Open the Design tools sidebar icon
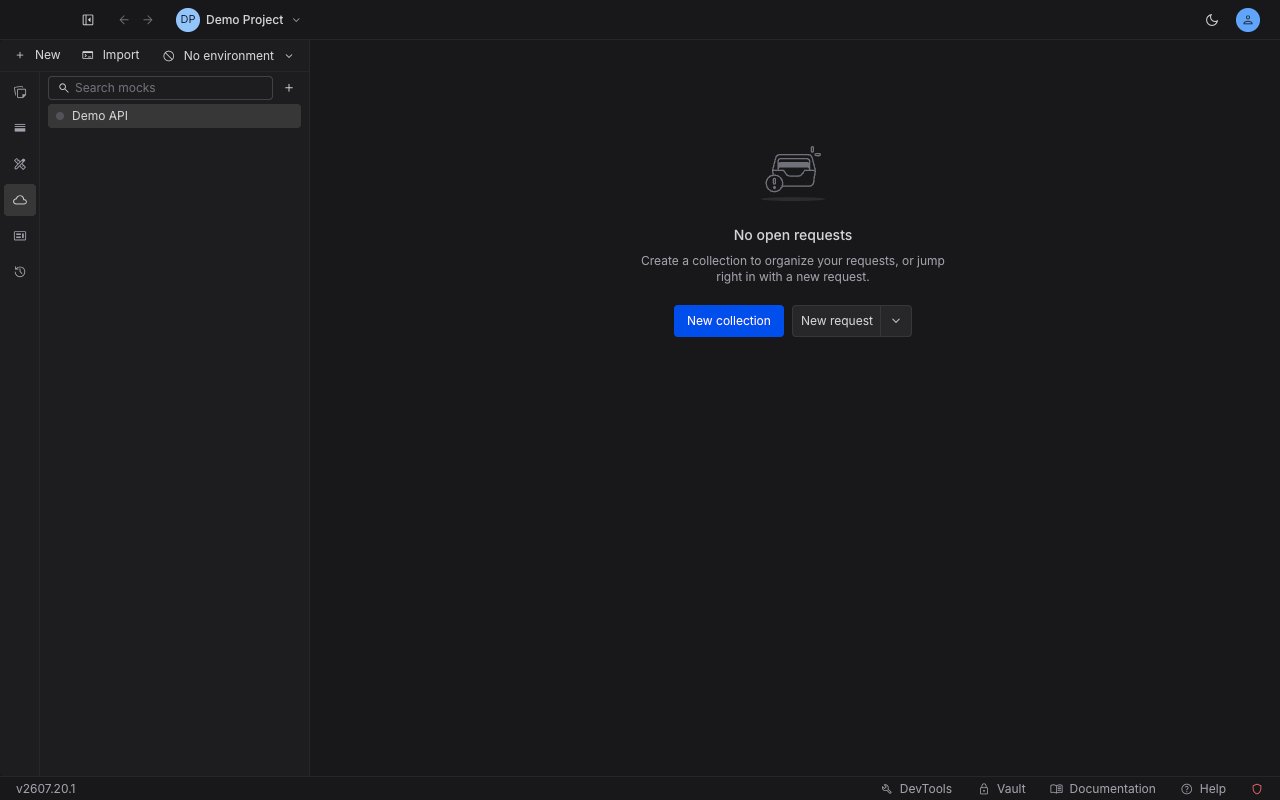This screenshot has height=800, width=1280. 20,164
